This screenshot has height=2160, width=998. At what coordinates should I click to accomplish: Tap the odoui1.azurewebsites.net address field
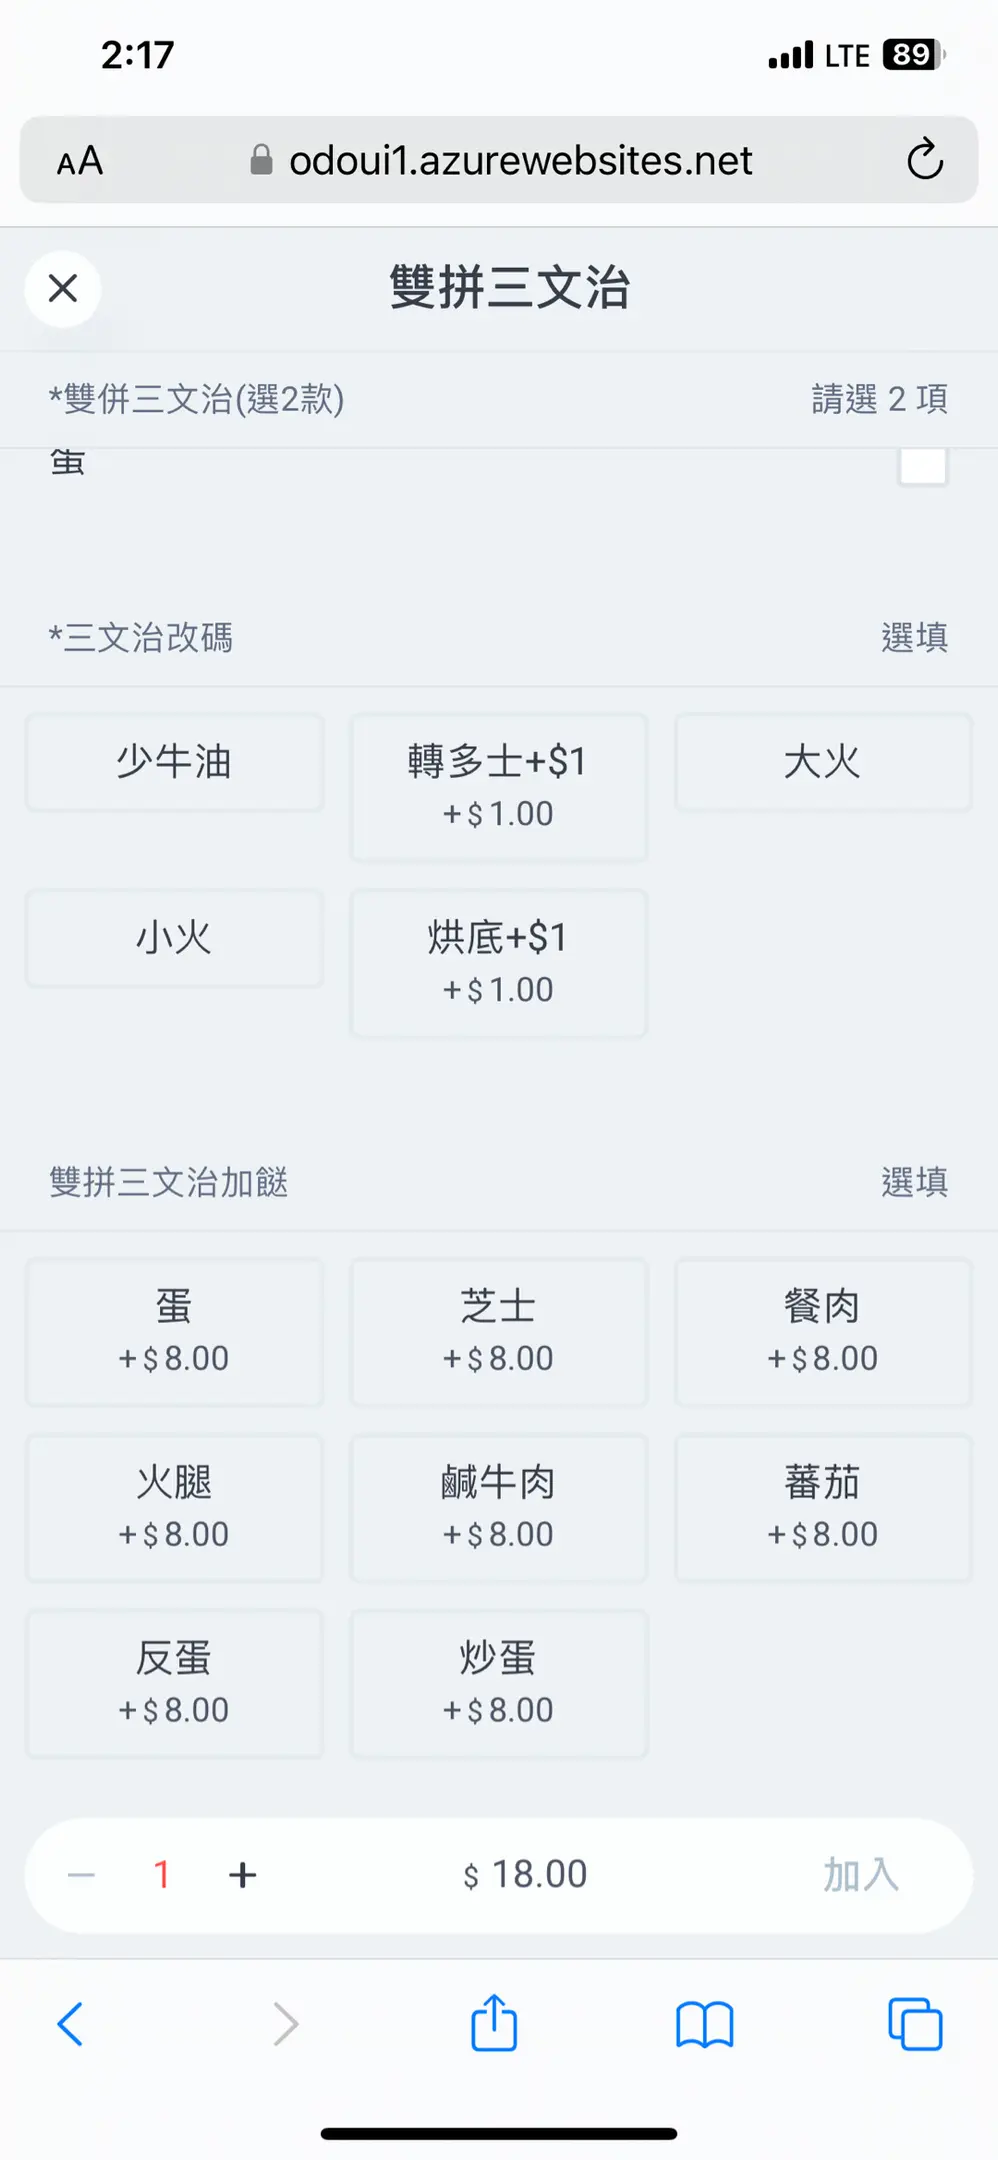520,161
